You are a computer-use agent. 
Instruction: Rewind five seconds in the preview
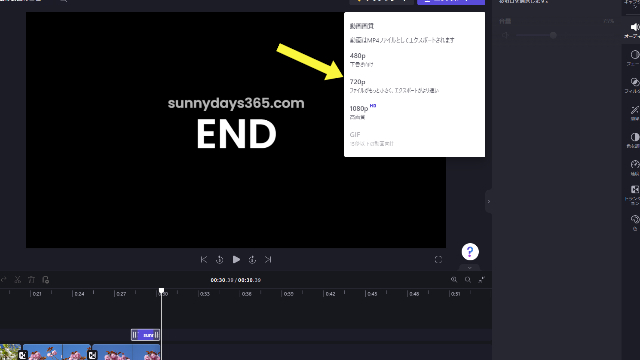tap(220, 260)
